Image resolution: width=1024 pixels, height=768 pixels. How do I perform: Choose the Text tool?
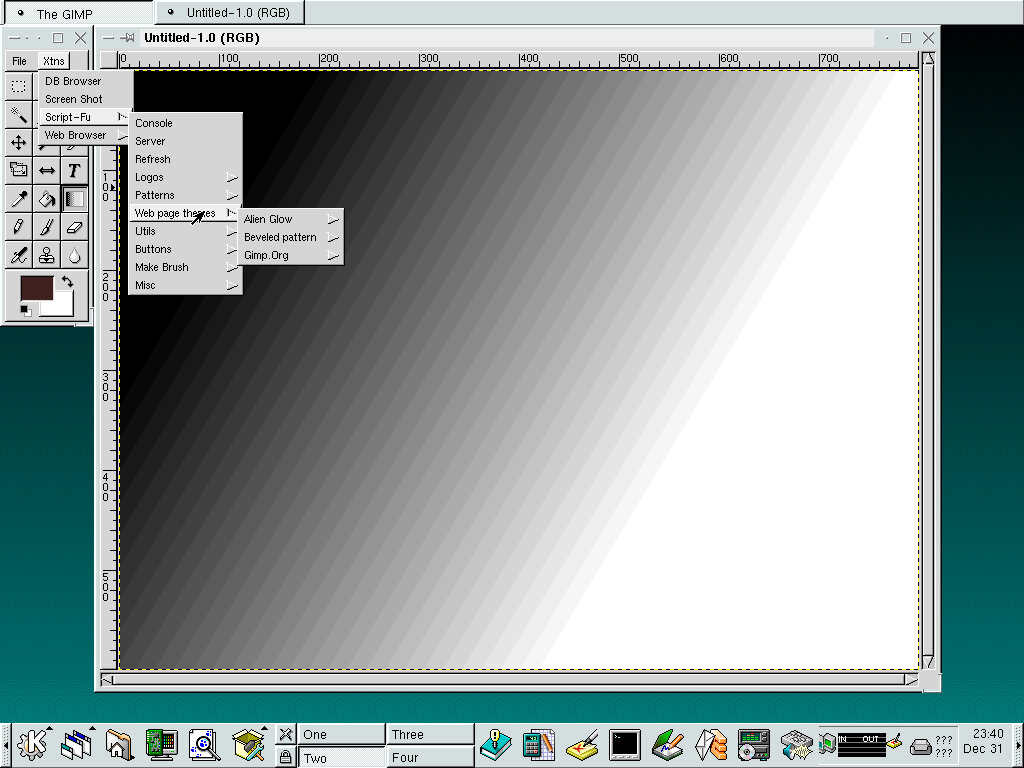tap(75, 171)
